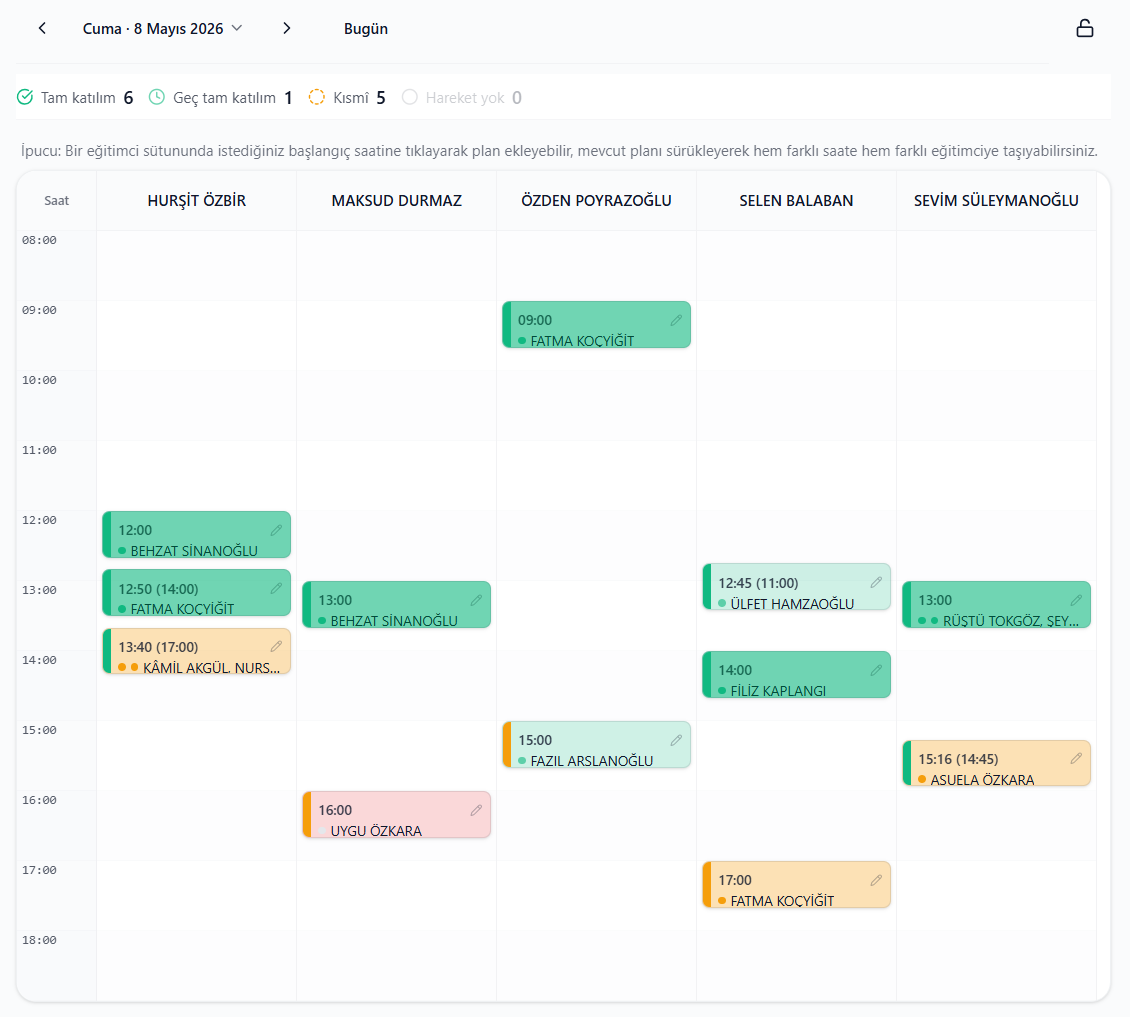The image size is (1130, 1017).
Task: Toggle the Geç tam katılım filter
Action: (x=221, y=97)
